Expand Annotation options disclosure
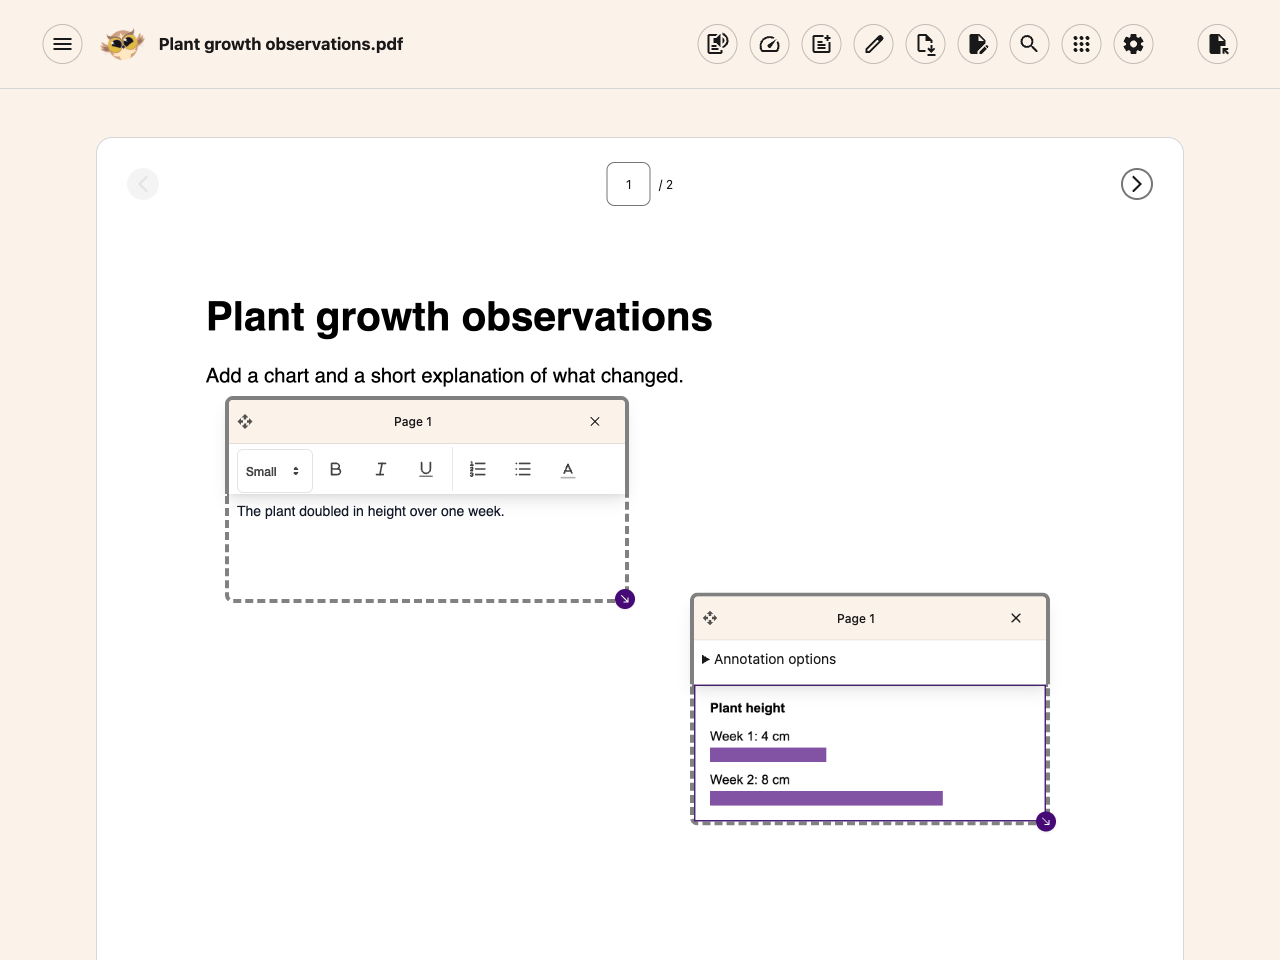1280x960 pixels. pyautogui.click(x=769, y=659)
